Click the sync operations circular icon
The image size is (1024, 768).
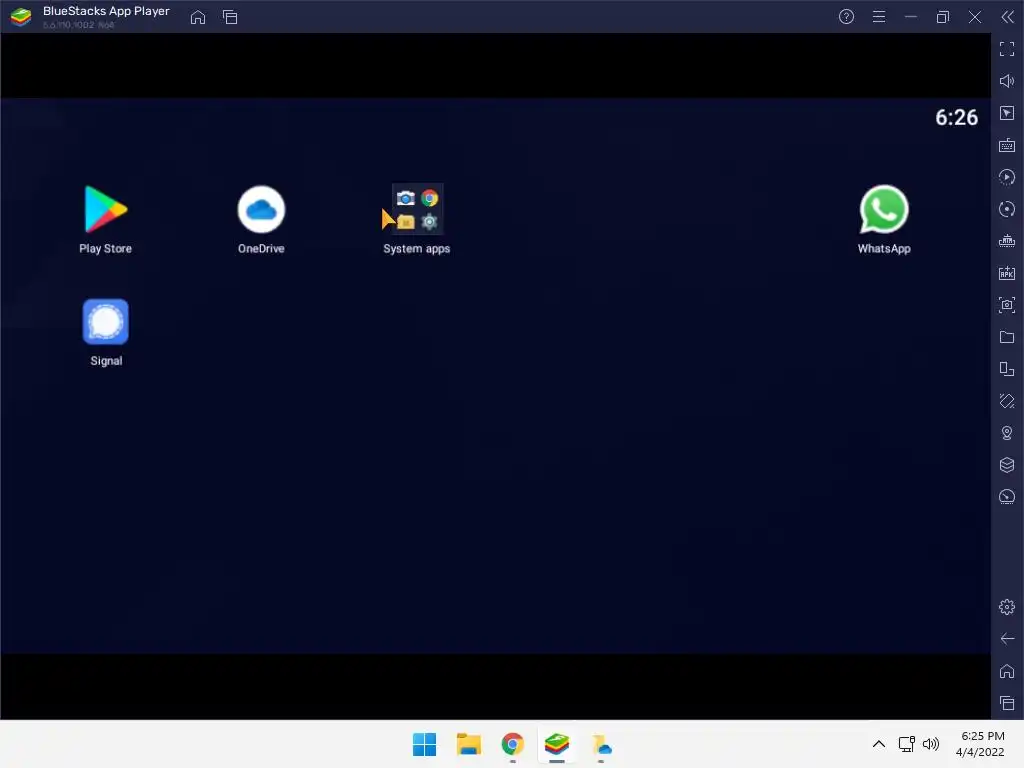point(1007,209)
